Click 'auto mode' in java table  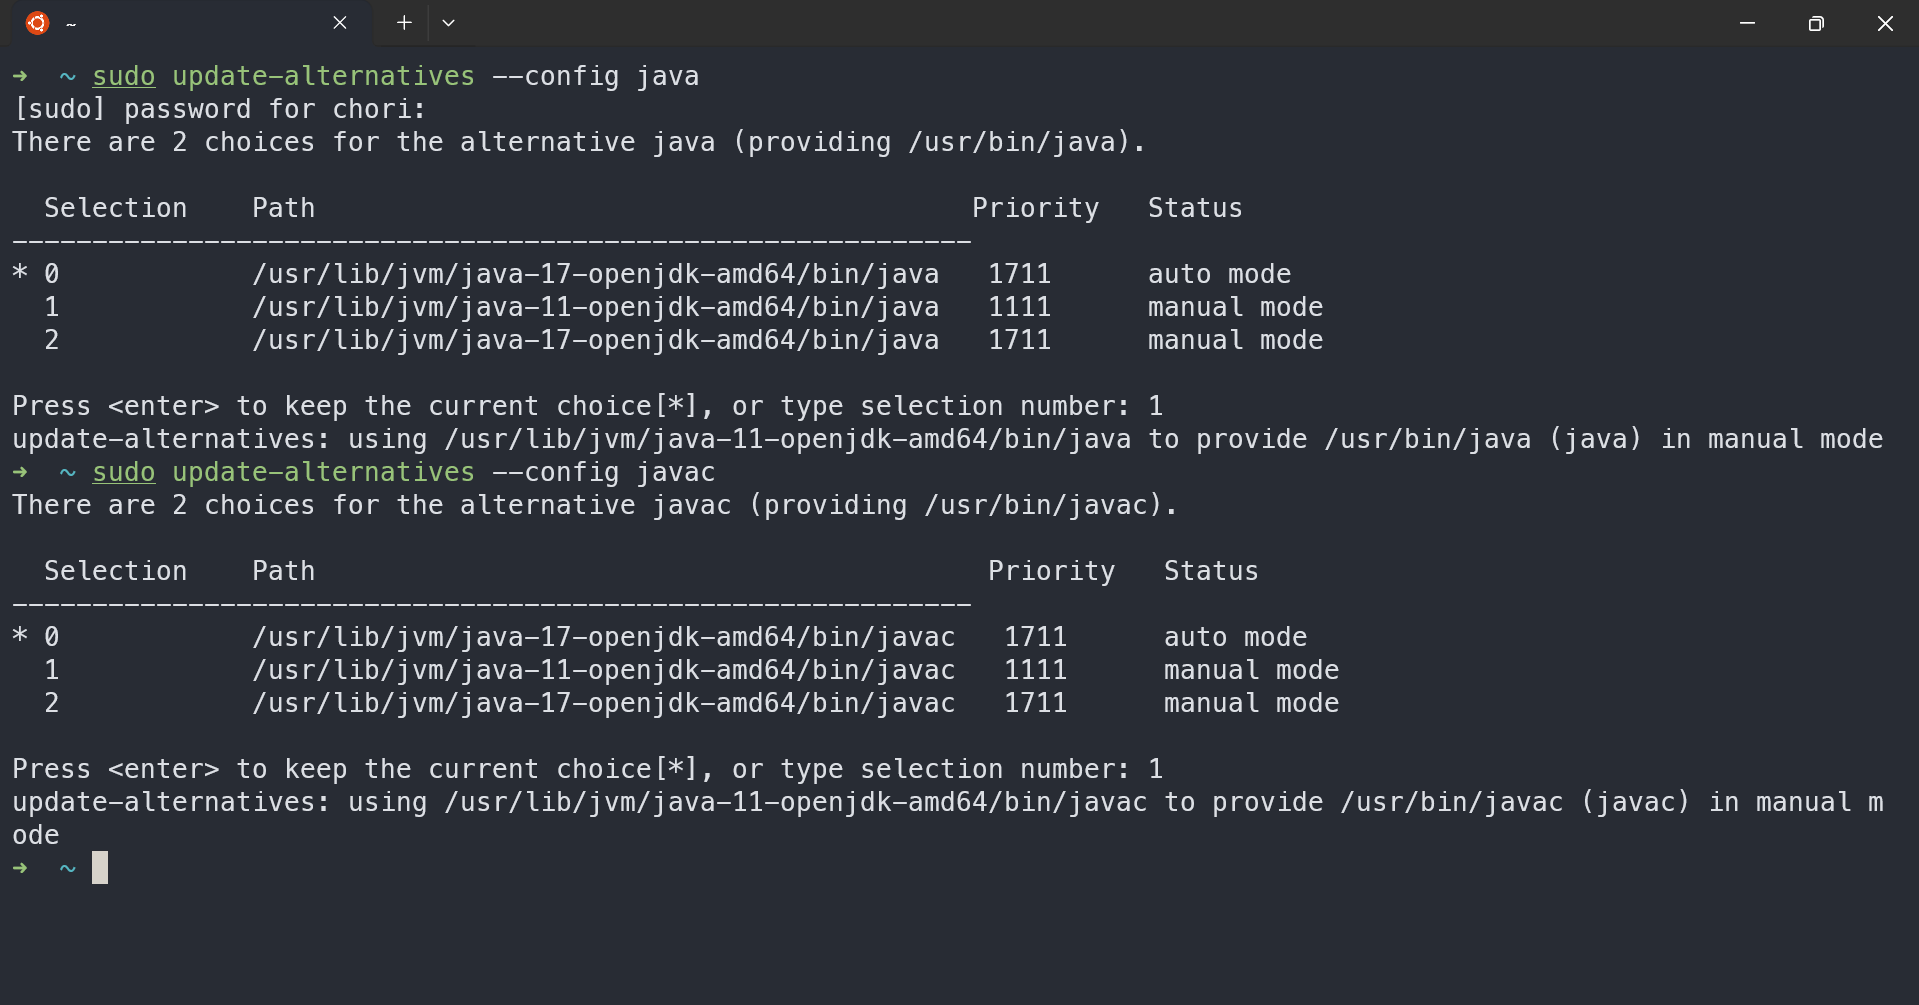point(1219,274)
